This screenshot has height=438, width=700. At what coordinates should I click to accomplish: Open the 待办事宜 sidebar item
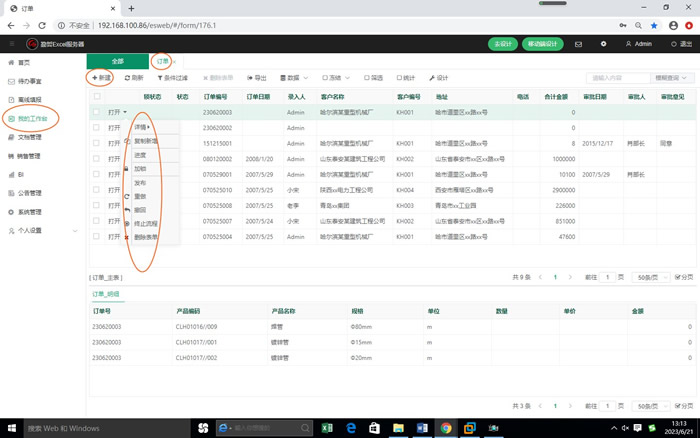(x=29, y=81)
